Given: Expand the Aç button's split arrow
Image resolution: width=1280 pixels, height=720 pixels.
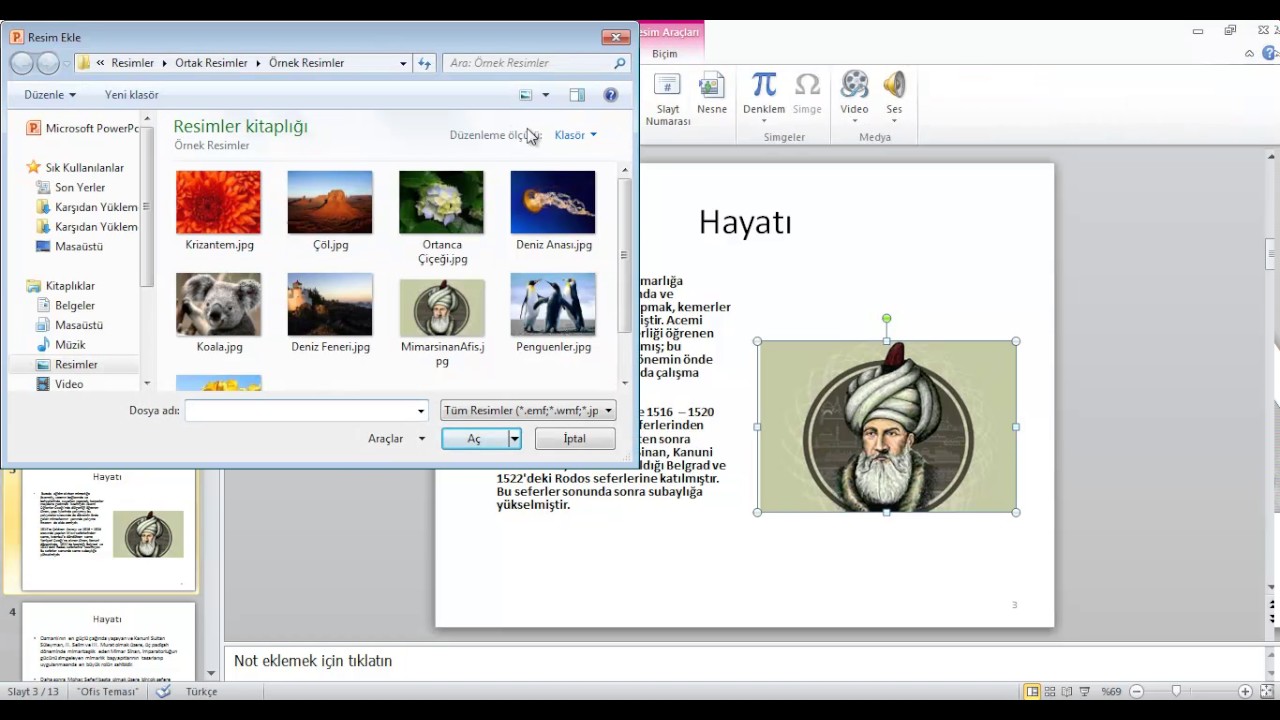Looking at the screenshot, I should [515, 438].
